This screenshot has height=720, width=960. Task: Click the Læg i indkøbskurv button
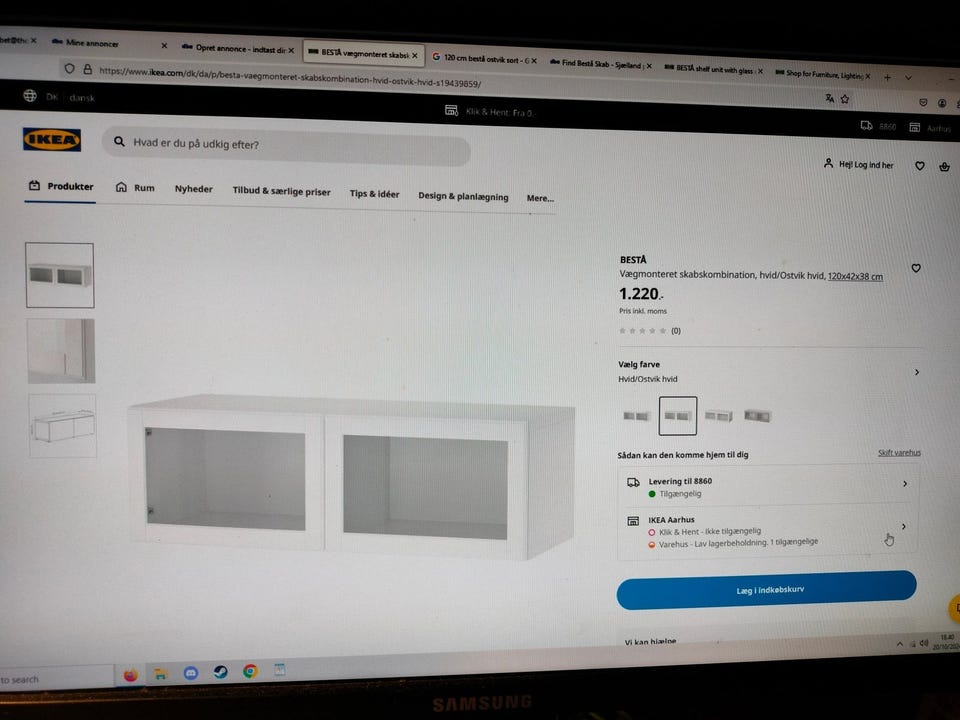(767, 590)
